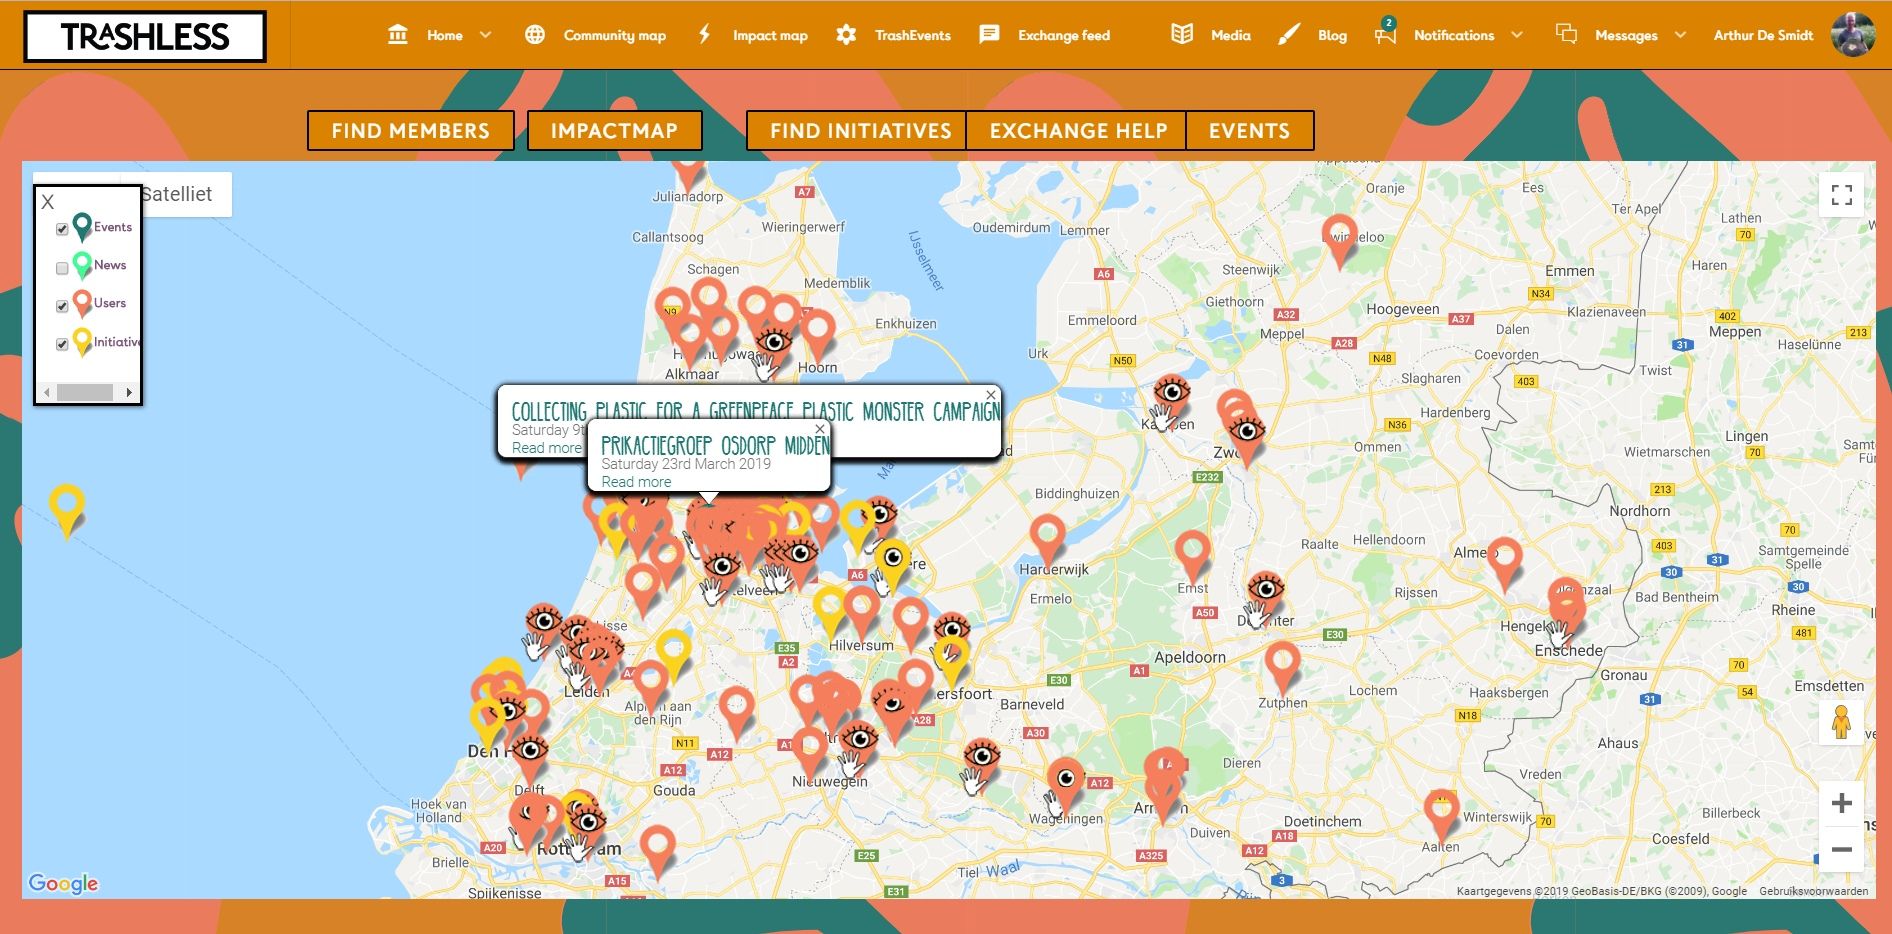Expand the Messages dropdown chevron
Image resolution: width=1892 pixels, height=934 pixels.
pyautogui.click(x=1680, y=35)
